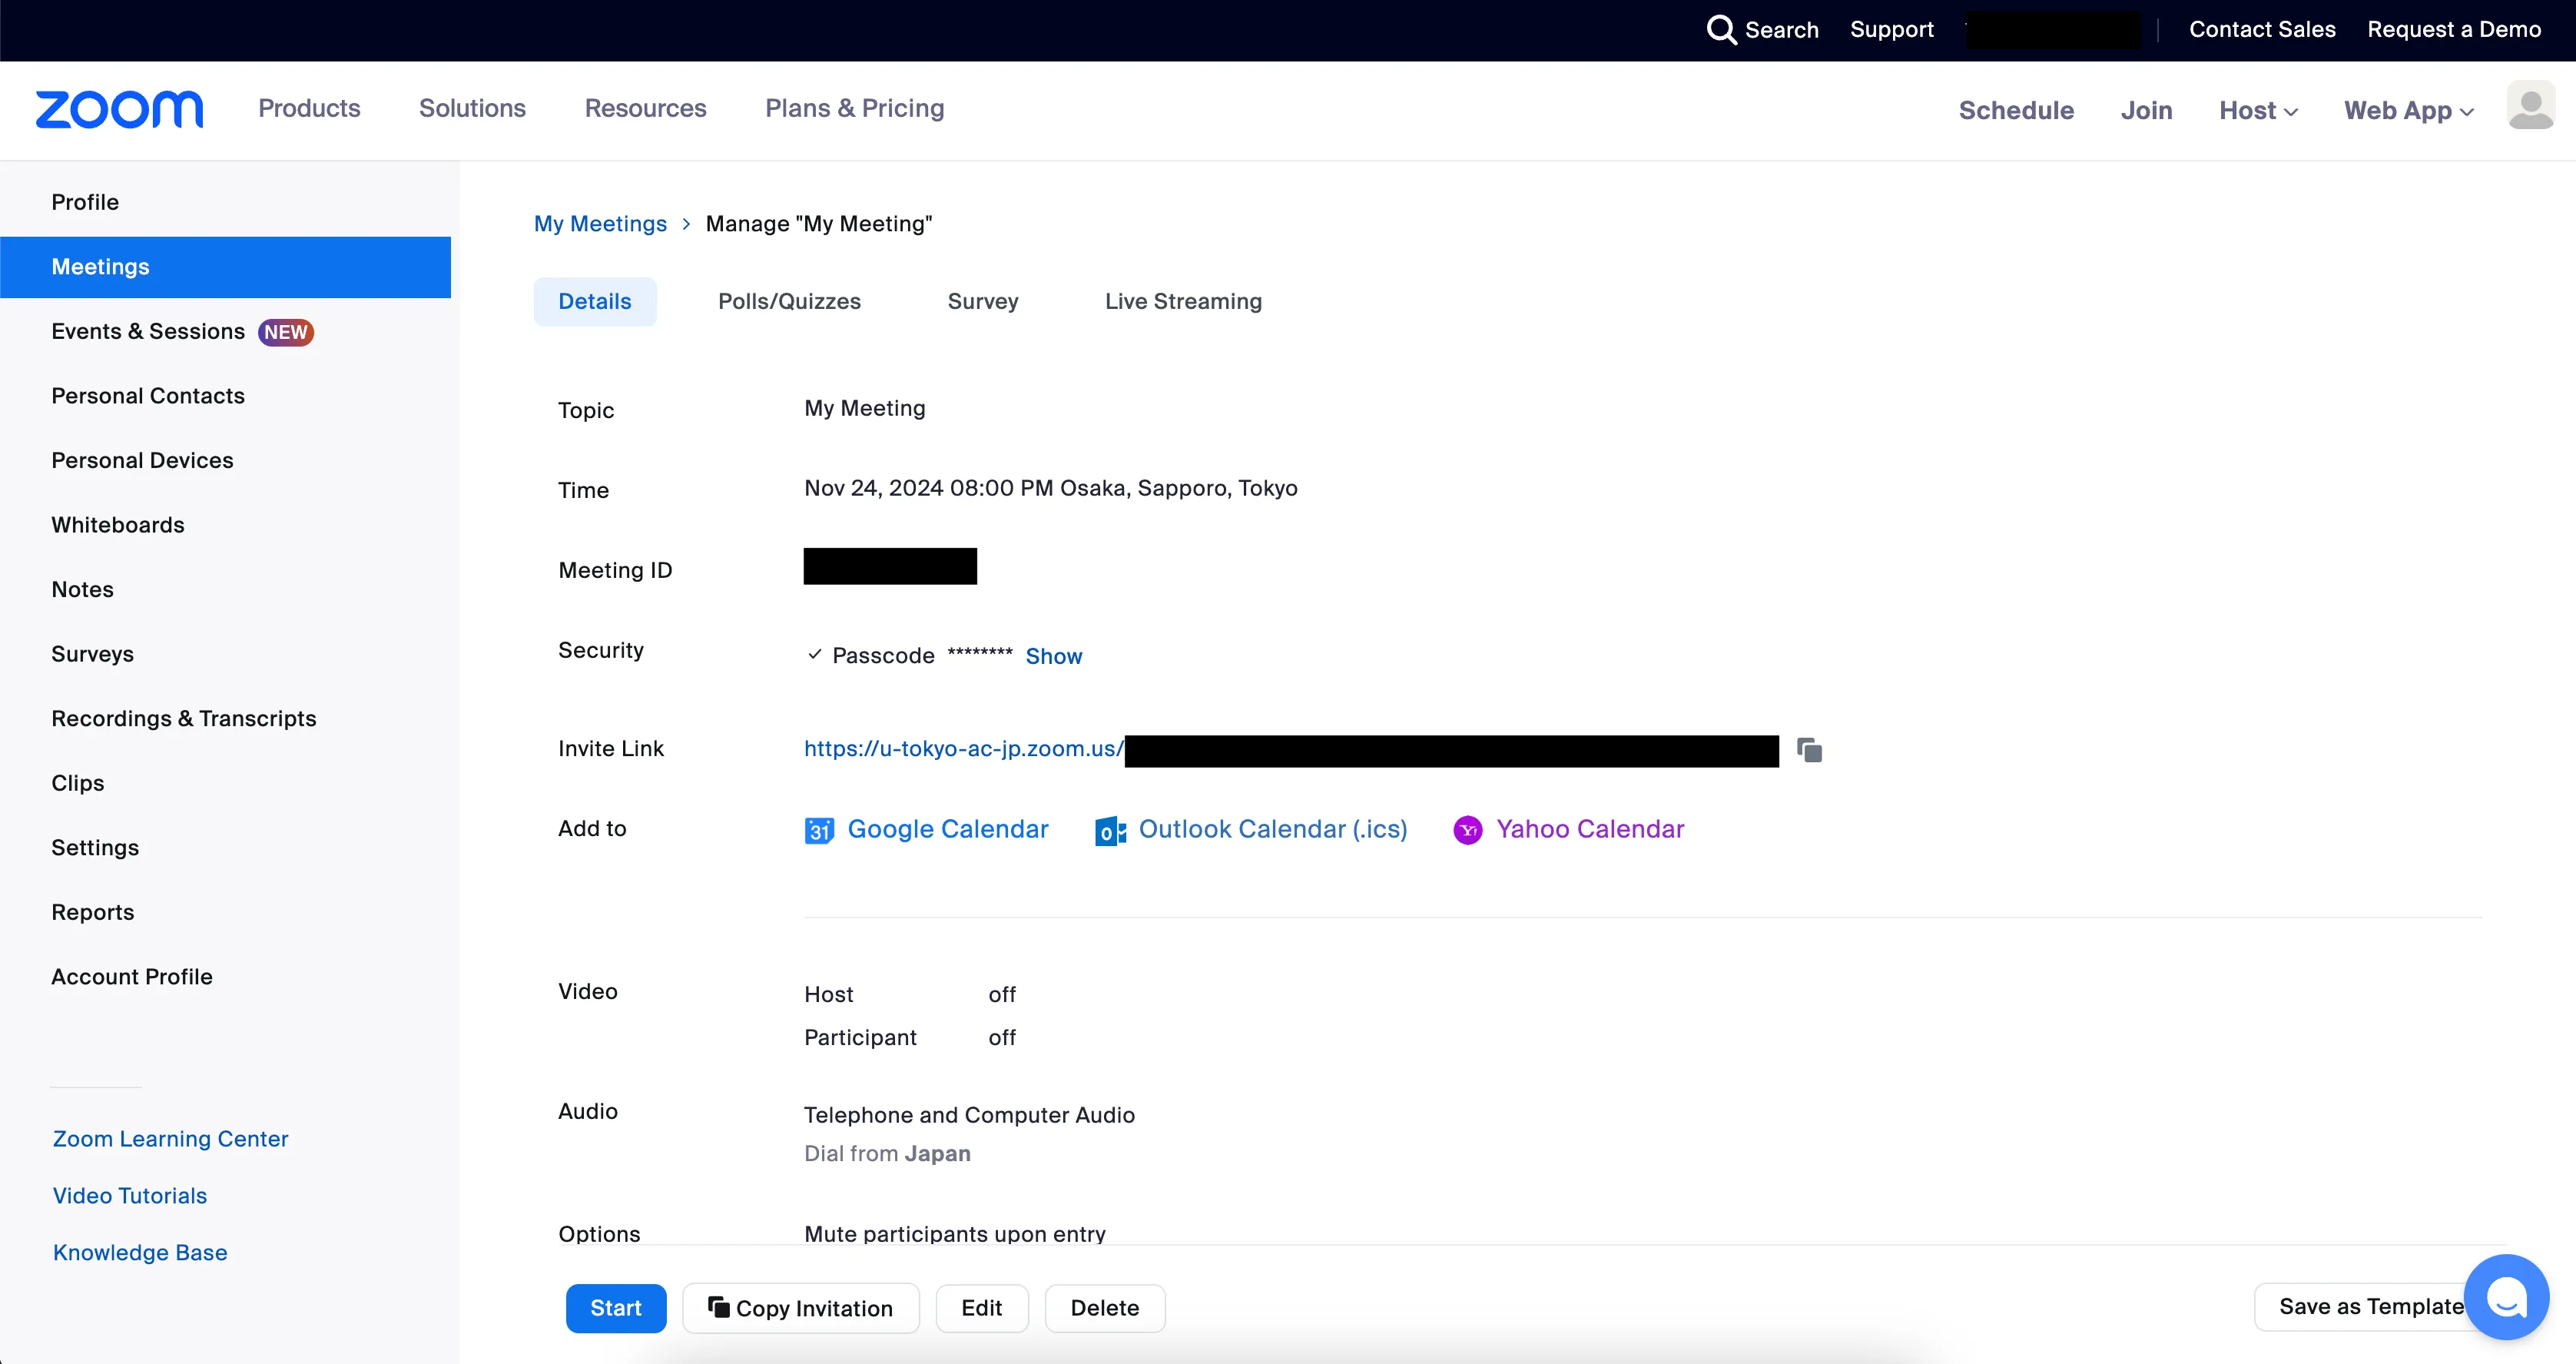Click the search magnifier icon
Viewport: 2576px width, 1364px height.
(1720, 30)
